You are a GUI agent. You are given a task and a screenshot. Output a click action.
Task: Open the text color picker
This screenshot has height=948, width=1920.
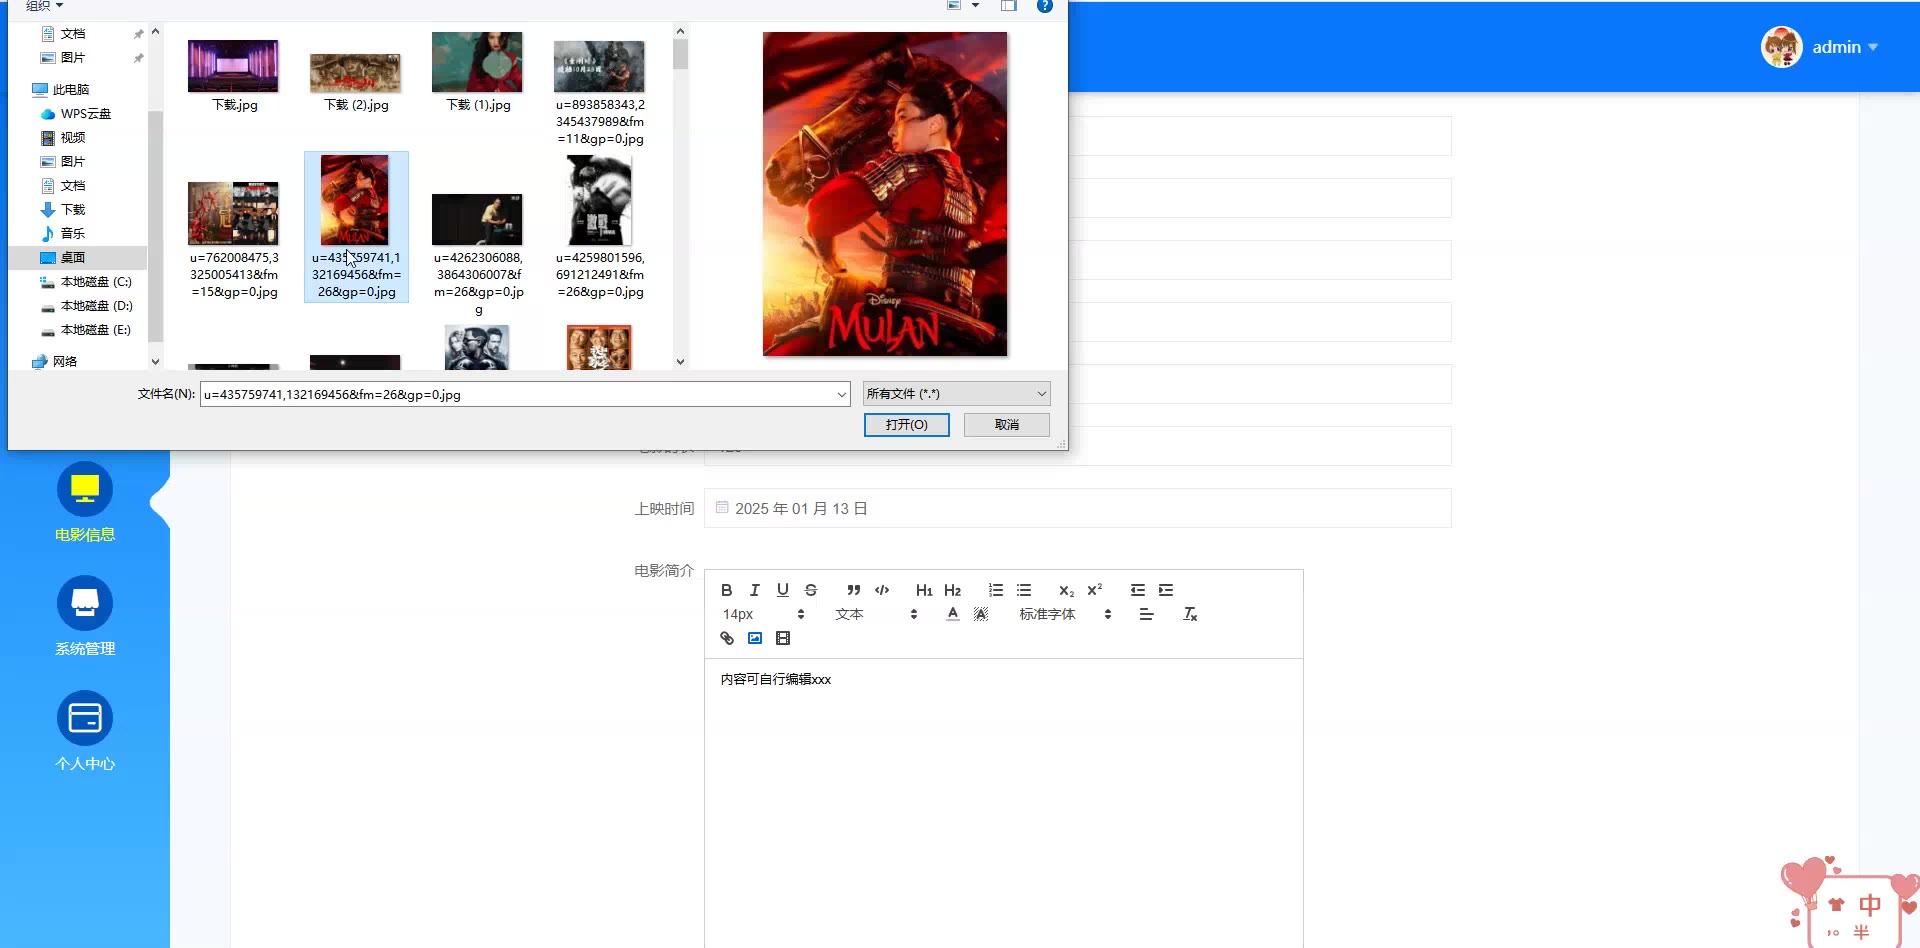953,614
